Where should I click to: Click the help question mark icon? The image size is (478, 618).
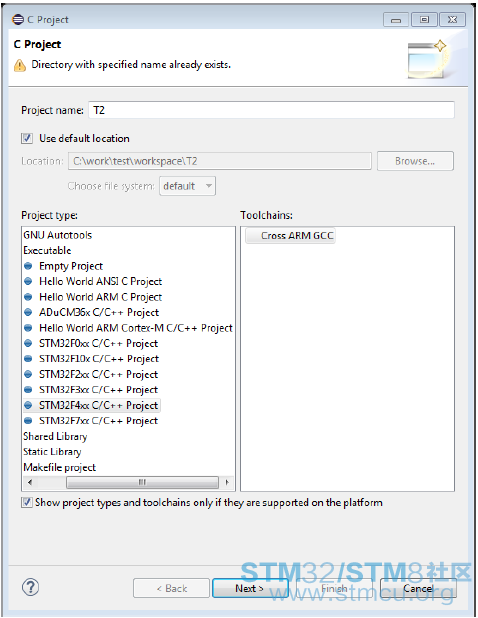[30, 588]
